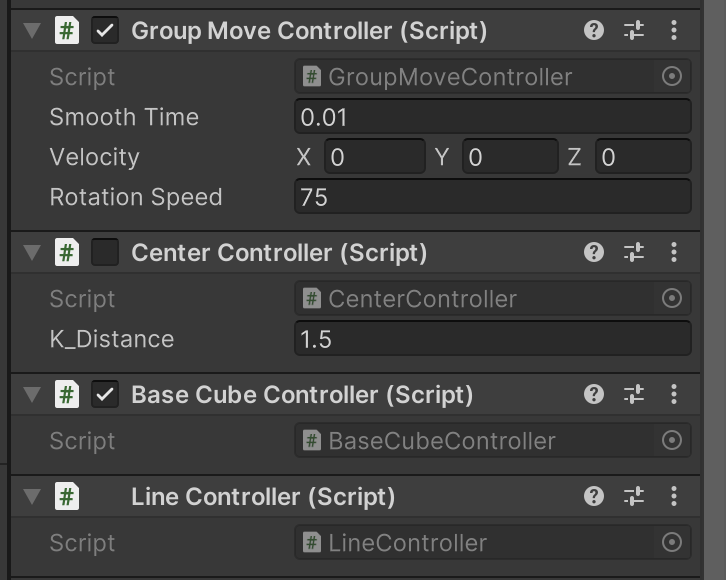Open presets for Base Cube Controller

coord(634,394)
